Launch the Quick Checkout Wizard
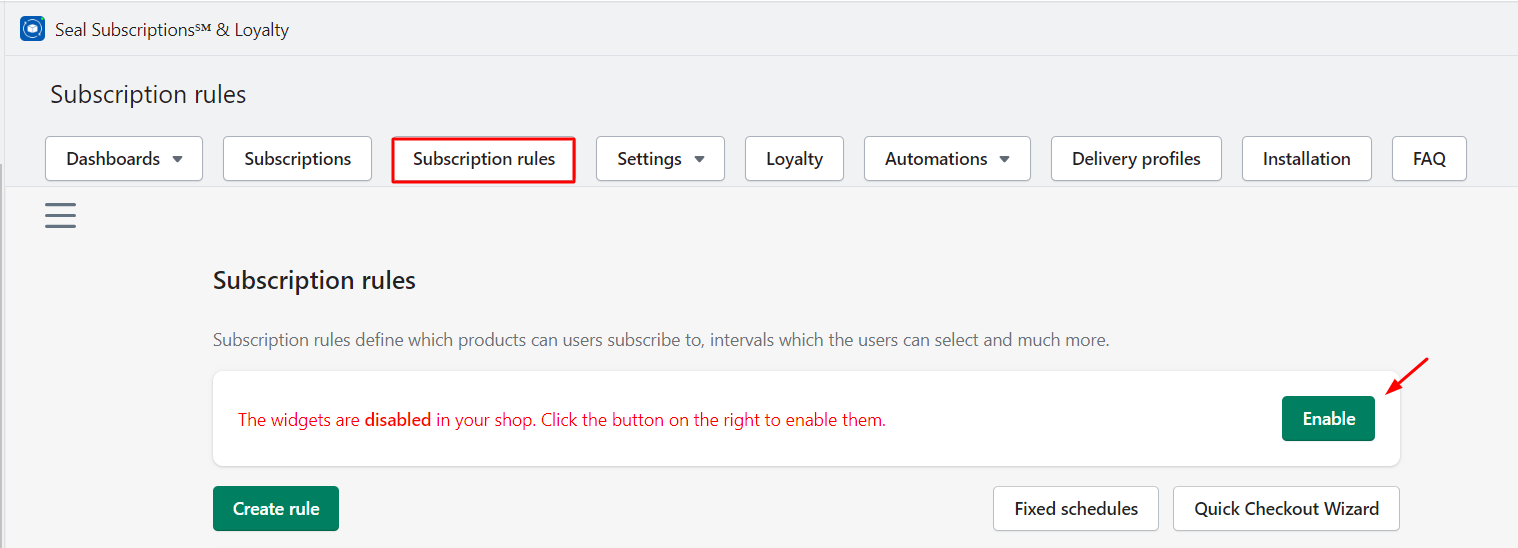The height and width of the screenshot is (548, 1518). [x=1286, y=509]
